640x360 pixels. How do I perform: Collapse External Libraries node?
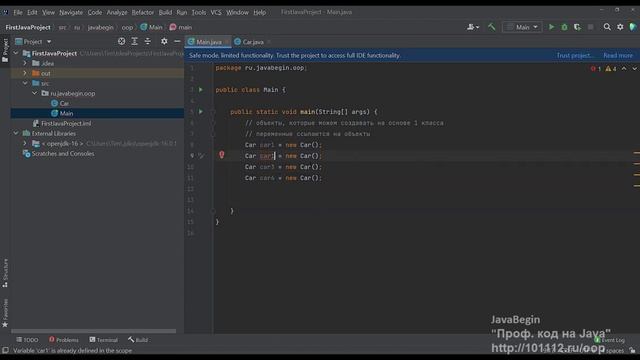coord(16,133)
